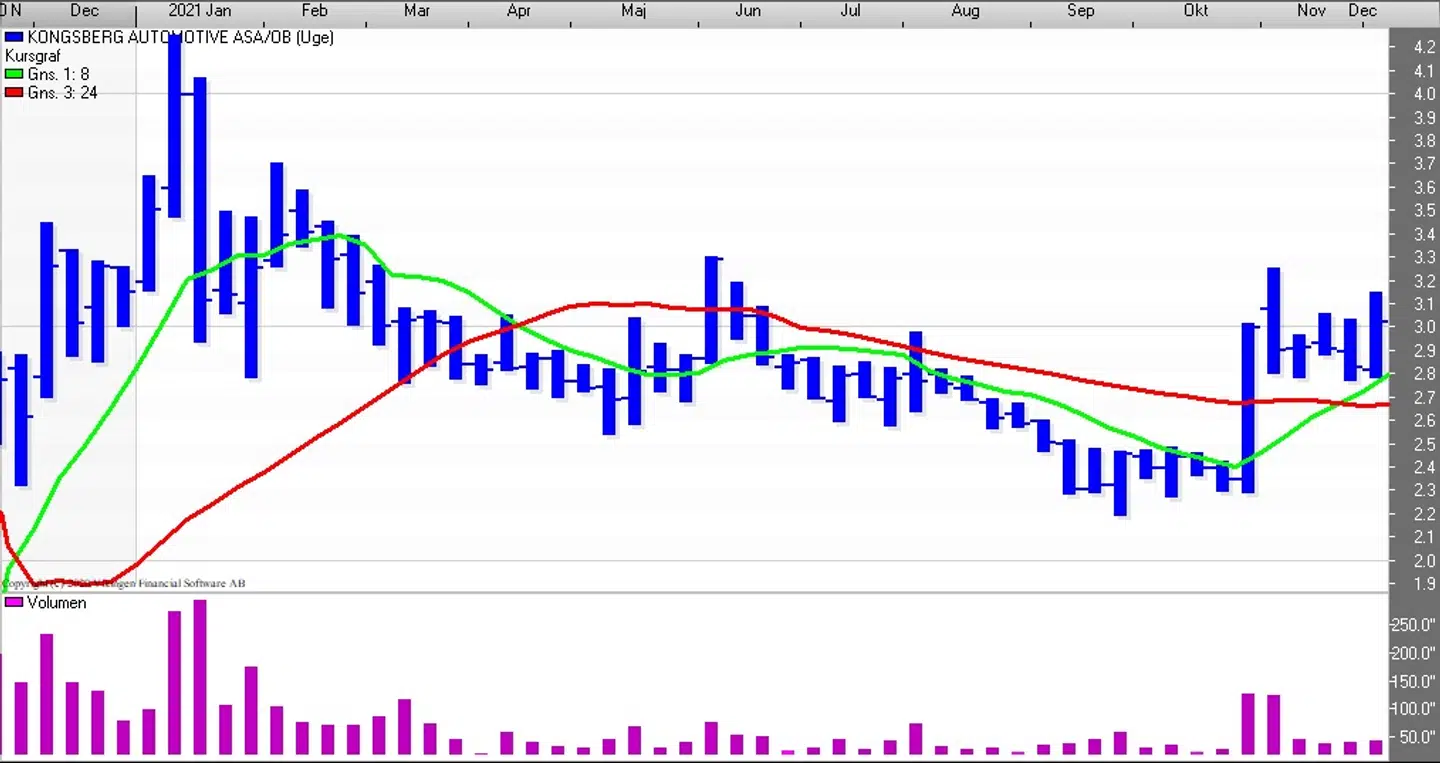Click the 2.0 value on price axis
1440x763 pixels.
click(1425, 561)
